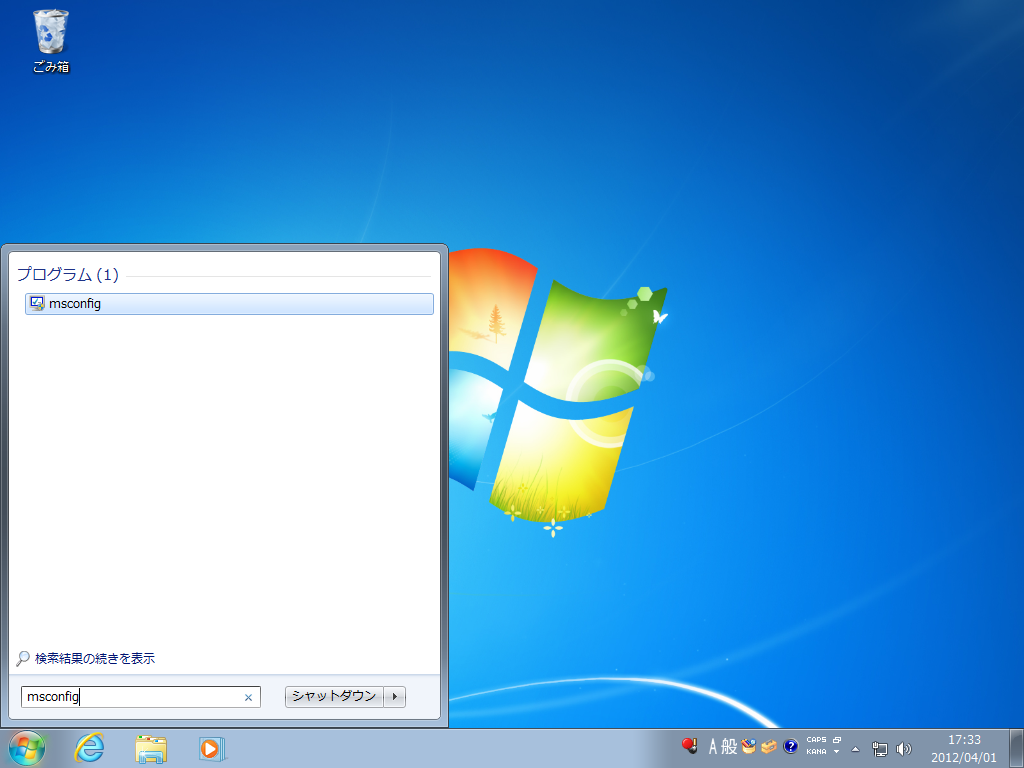Click the Windows Start orb
The image size is (1024, 768).
point(27,748)
